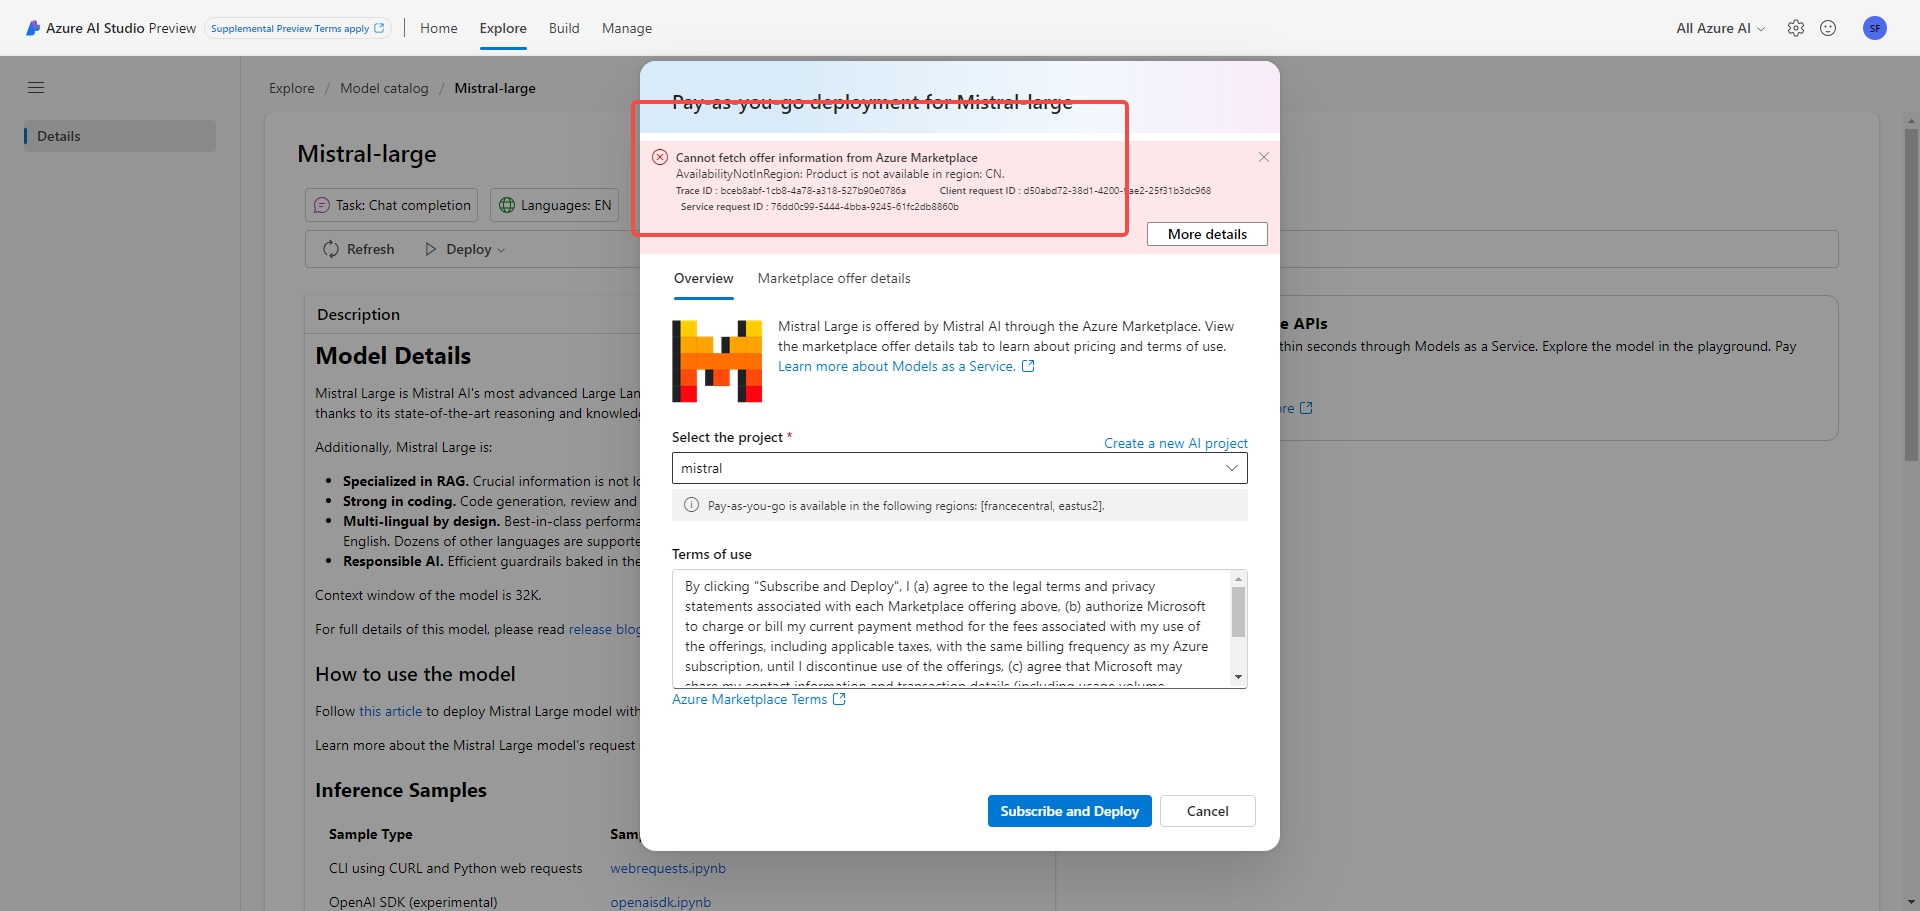Select the Explore tab
This screenshot has width=1920, height=911.
point(503,28)
